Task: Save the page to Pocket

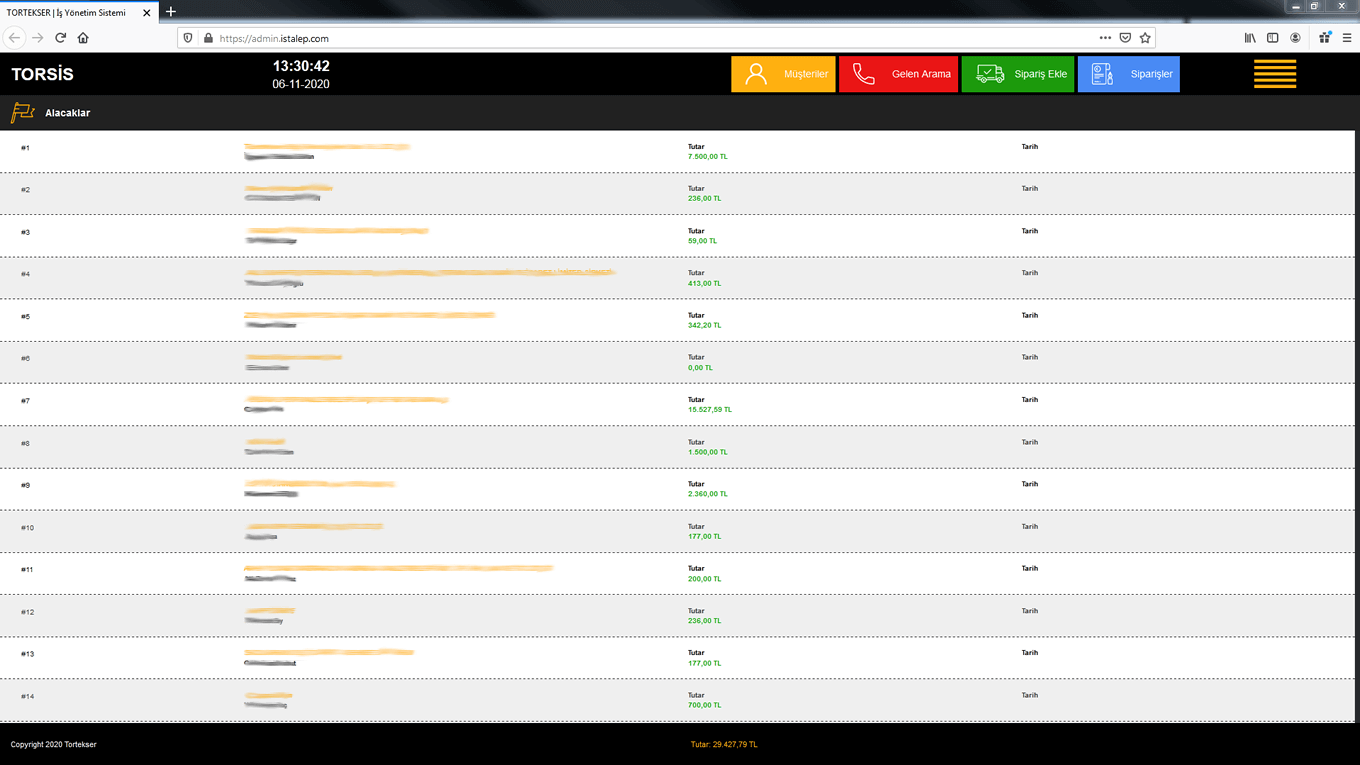Action: [1125, 38]
